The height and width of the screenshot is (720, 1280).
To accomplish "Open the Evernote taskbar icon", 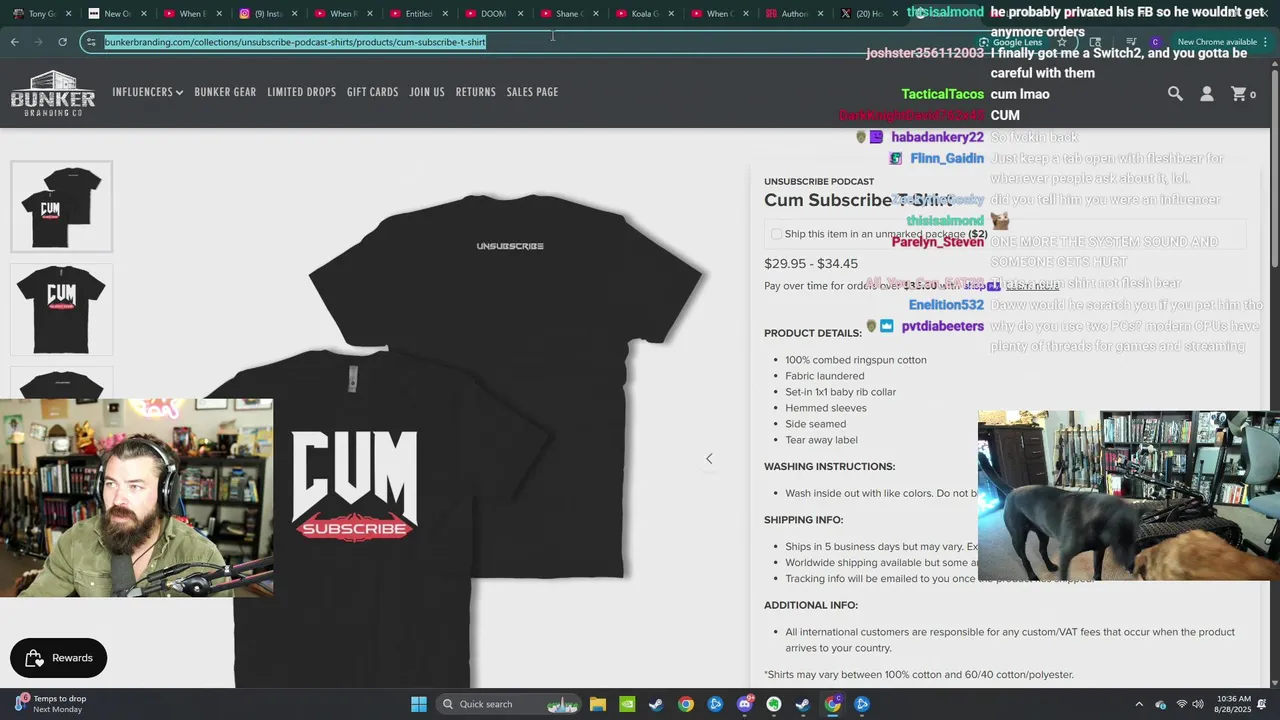I will coord(774,704).
